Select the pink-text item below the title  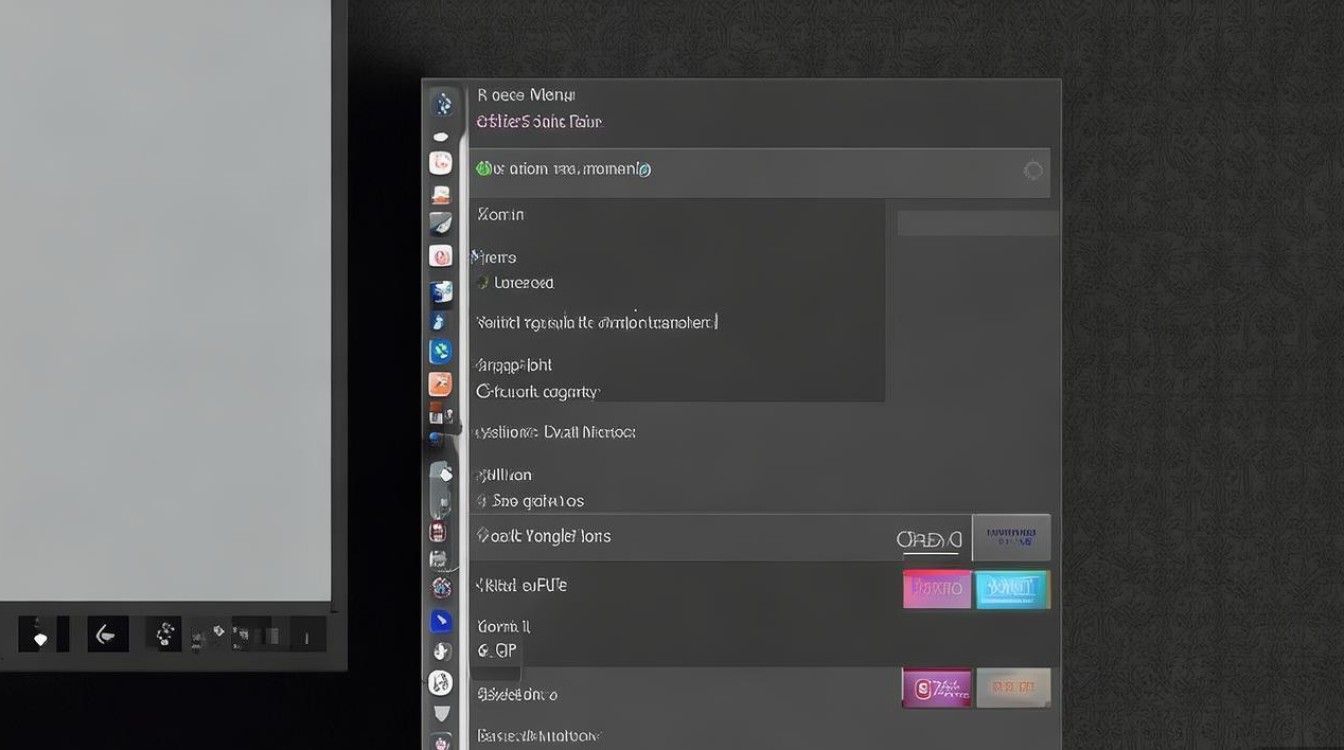pyautogui.click(x=540, y=122)
